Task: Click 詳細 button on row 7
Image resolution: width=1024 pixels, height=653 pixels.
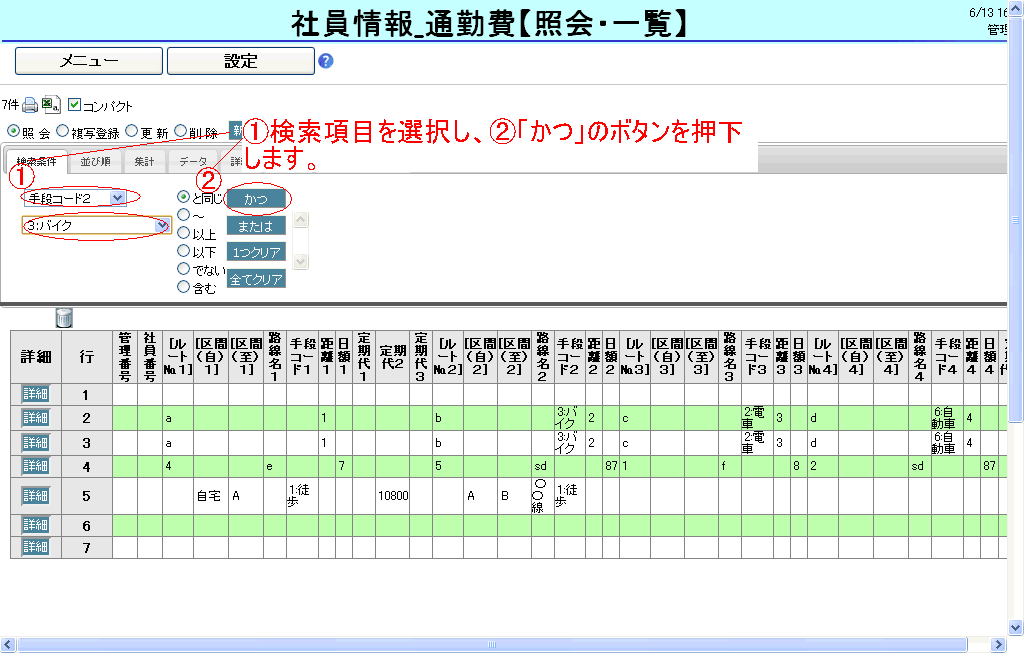Action: coord(36,547)
